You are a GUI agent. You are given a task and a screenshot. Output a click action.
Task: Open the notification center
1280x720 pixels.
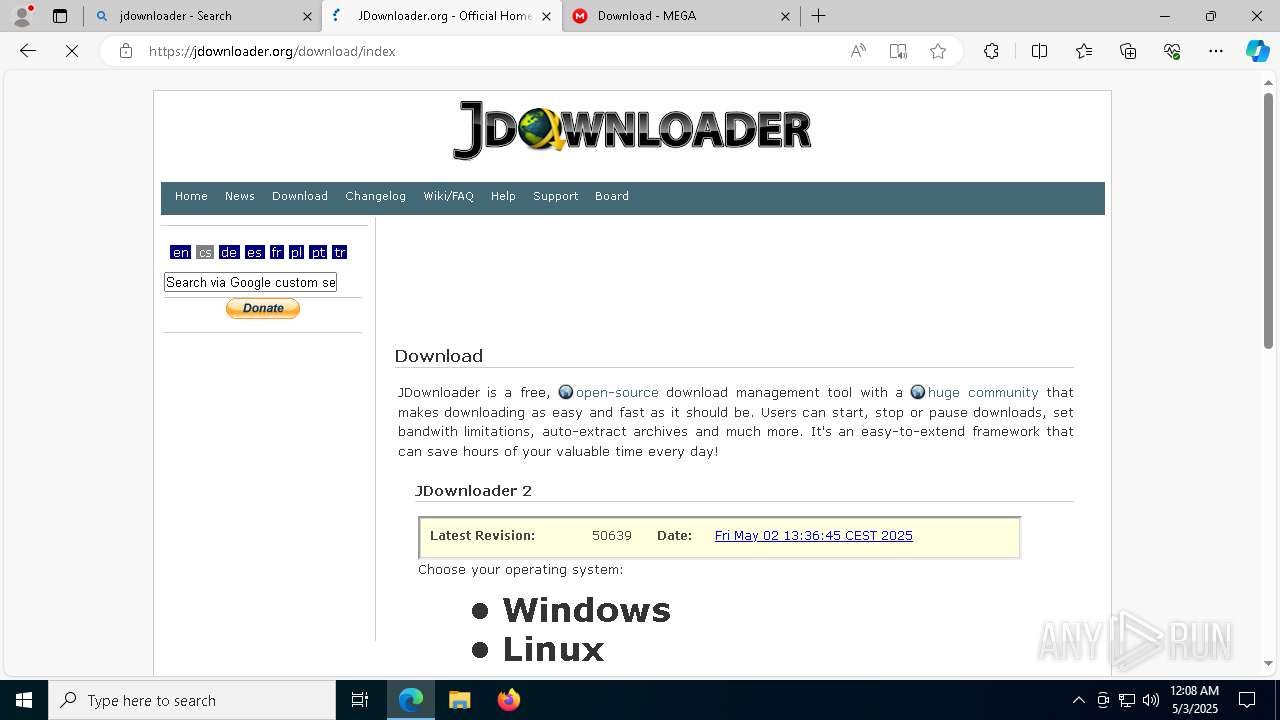coord(1247,700)
